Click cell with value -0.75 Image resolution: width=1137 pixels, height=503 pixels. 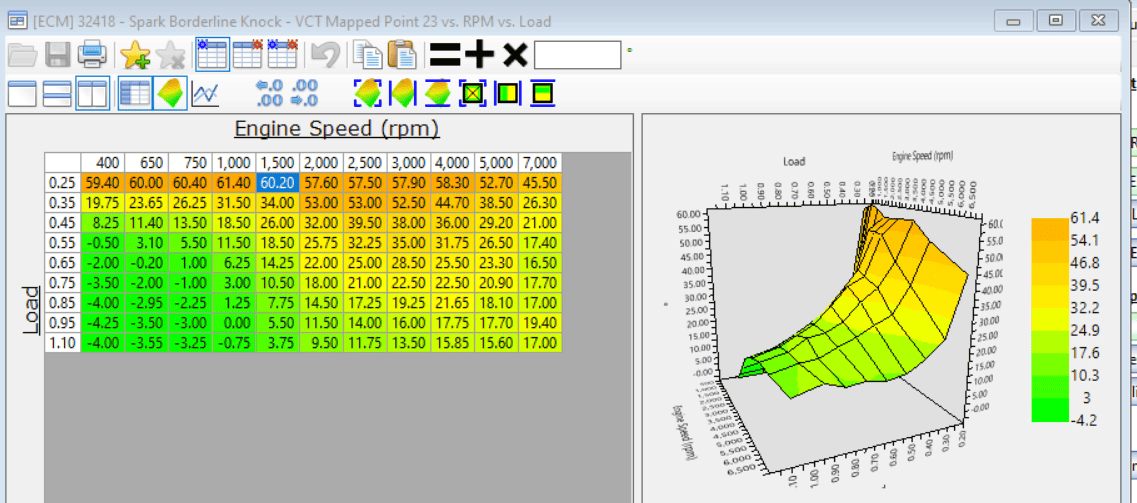[234, 345]
